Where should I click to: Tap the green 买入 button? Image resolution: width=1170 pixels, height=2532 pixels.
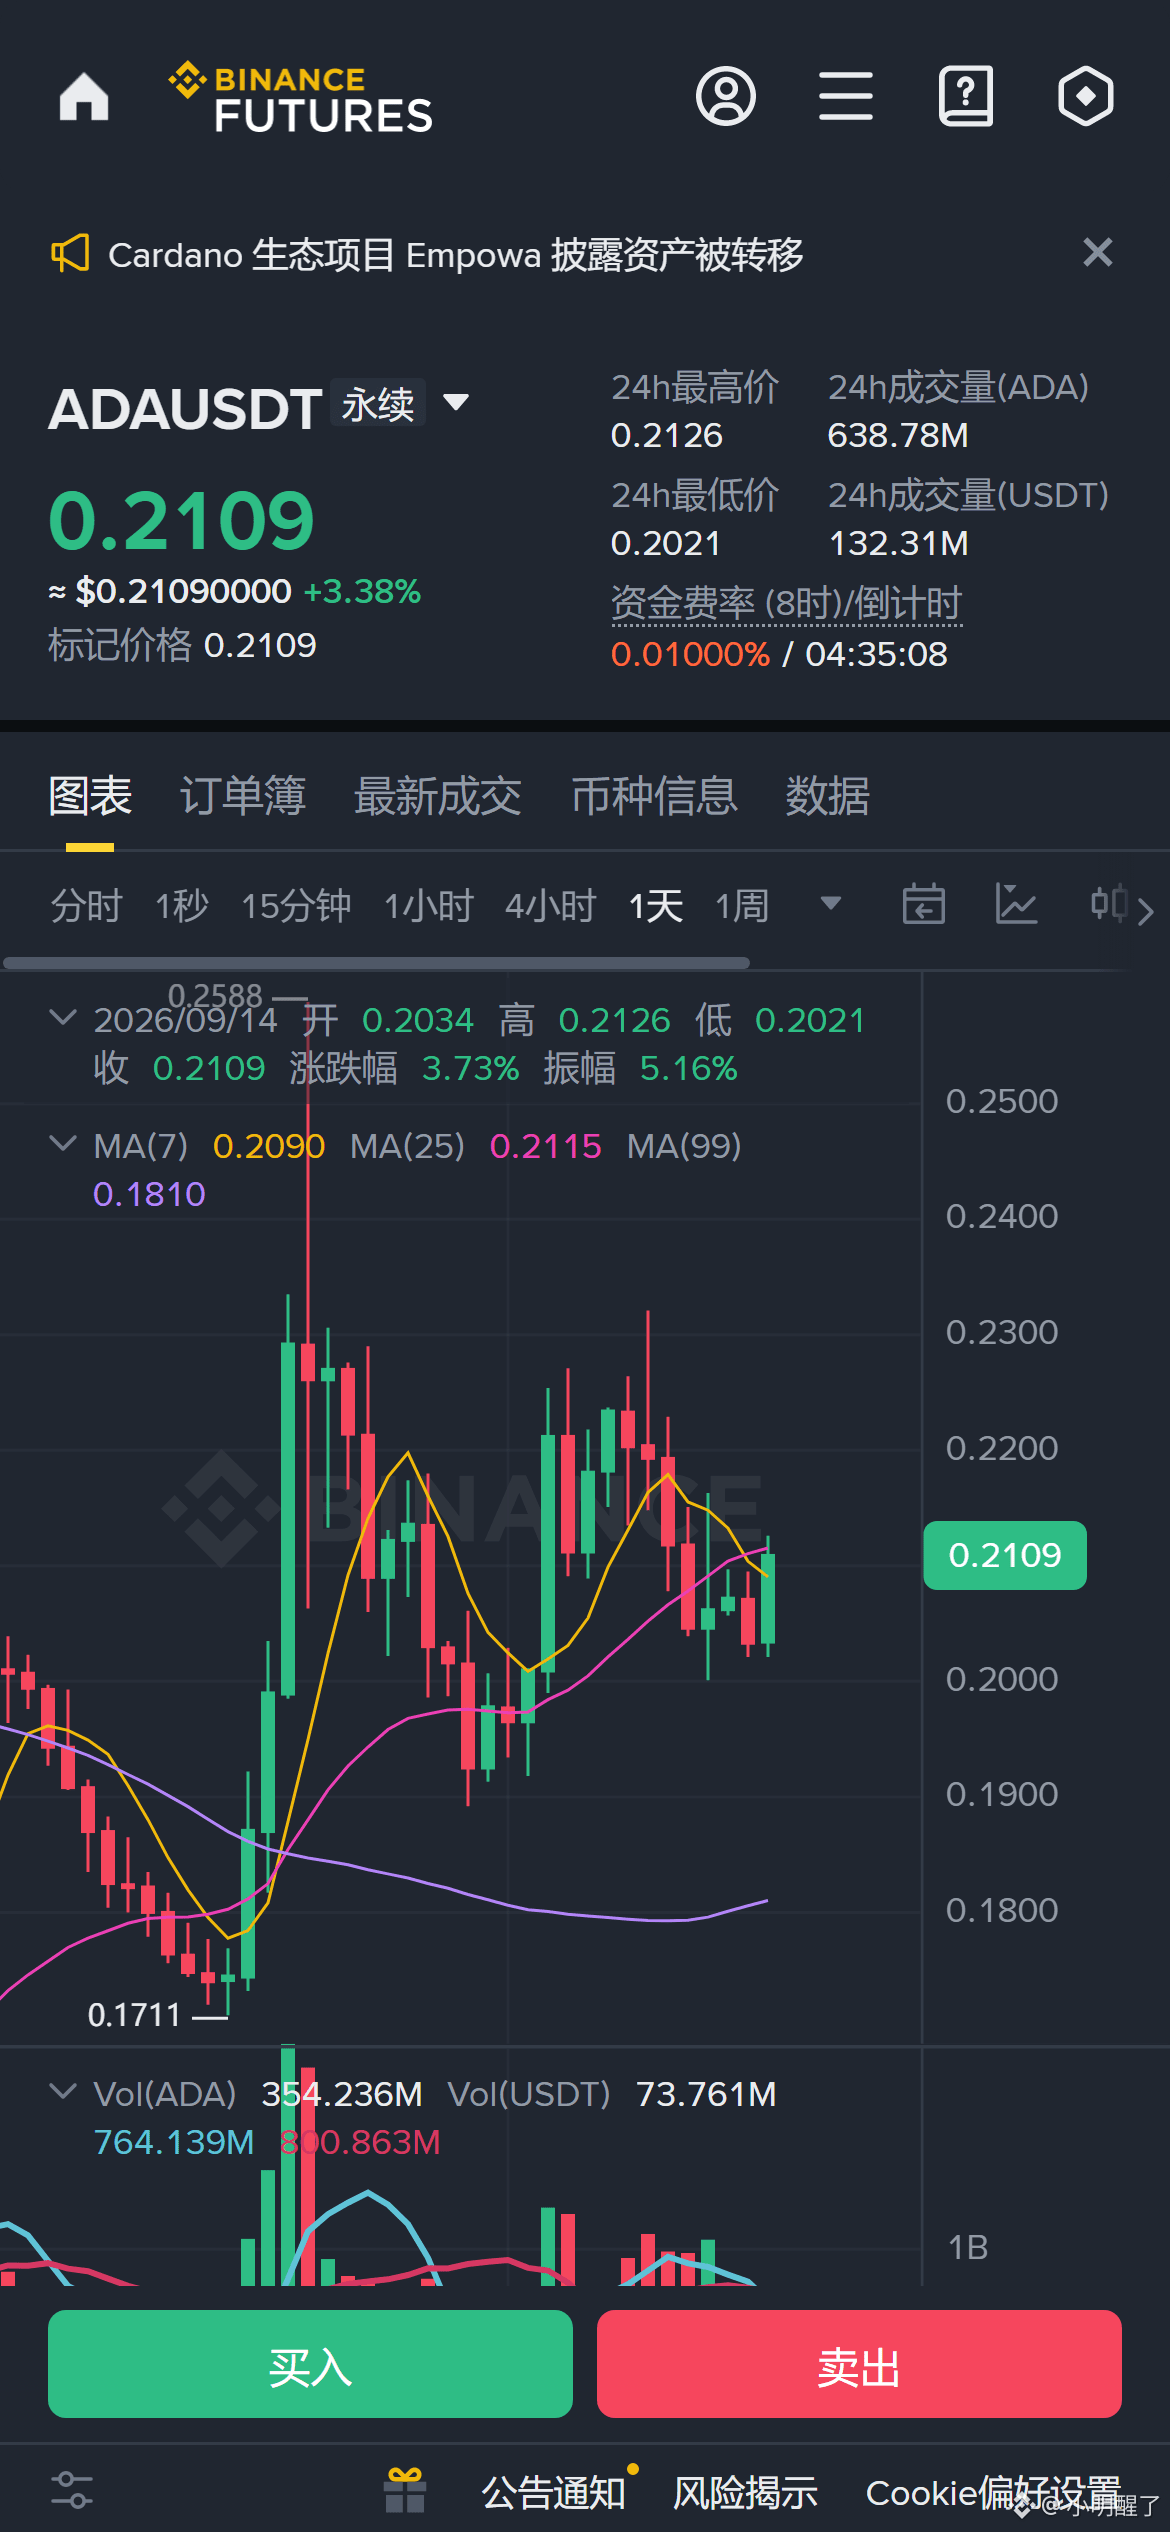[310, 2365]
